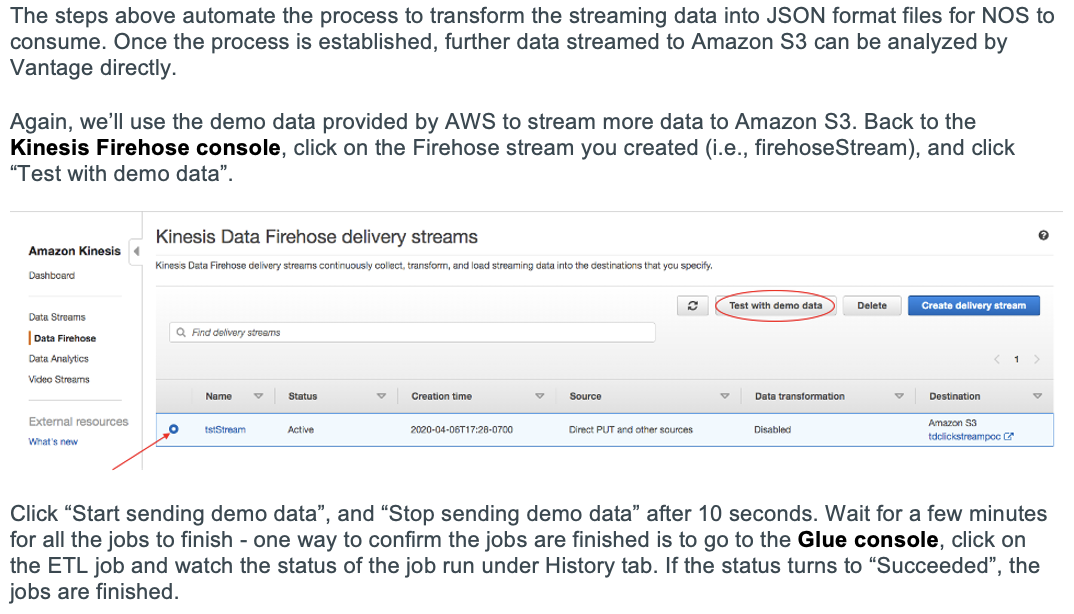
Task: Click the external link icon beside tdclickstreampoc
Action: coord(1008,437)
